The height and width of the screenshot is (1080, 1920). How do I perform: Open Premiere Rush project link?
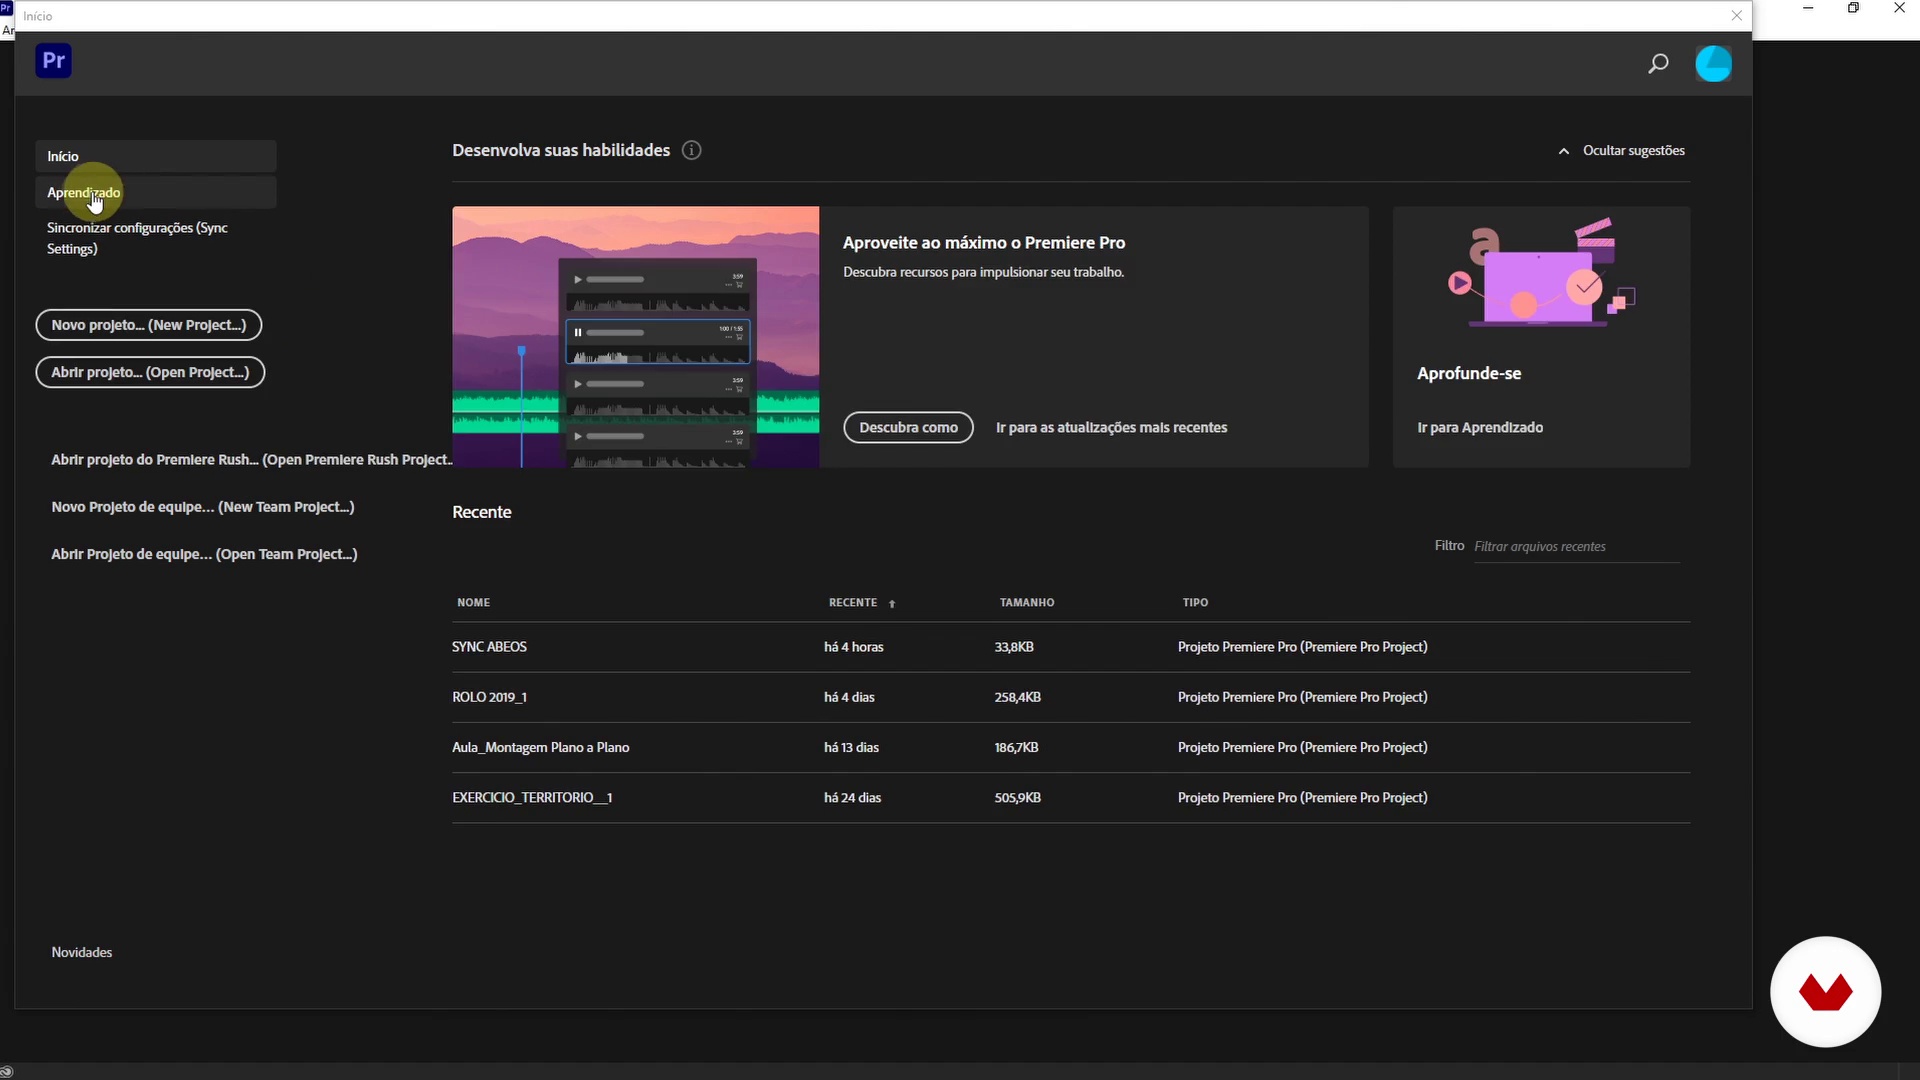(x=251, y=459)
